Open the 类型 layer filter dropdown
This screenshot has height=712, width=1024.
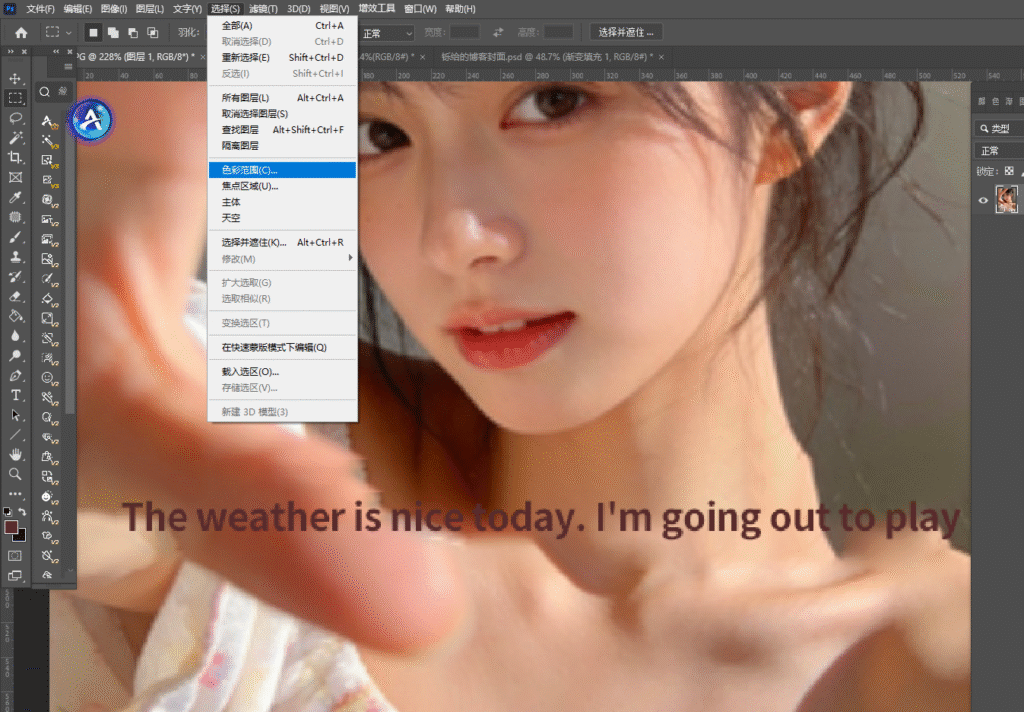pyautogui.click(x=1000, y=129)
